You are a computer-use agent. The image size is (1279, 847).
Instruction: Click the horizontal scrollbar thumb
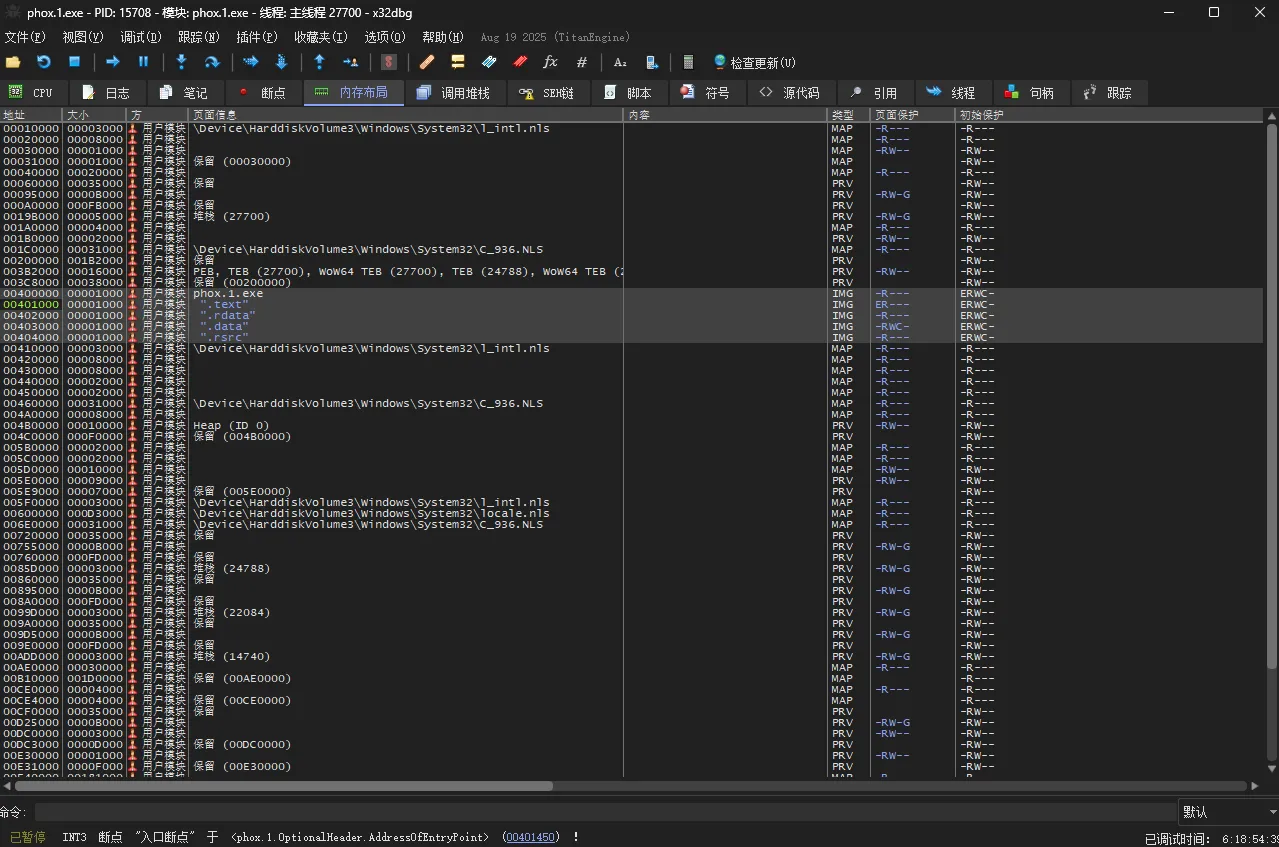click(283, 786)
